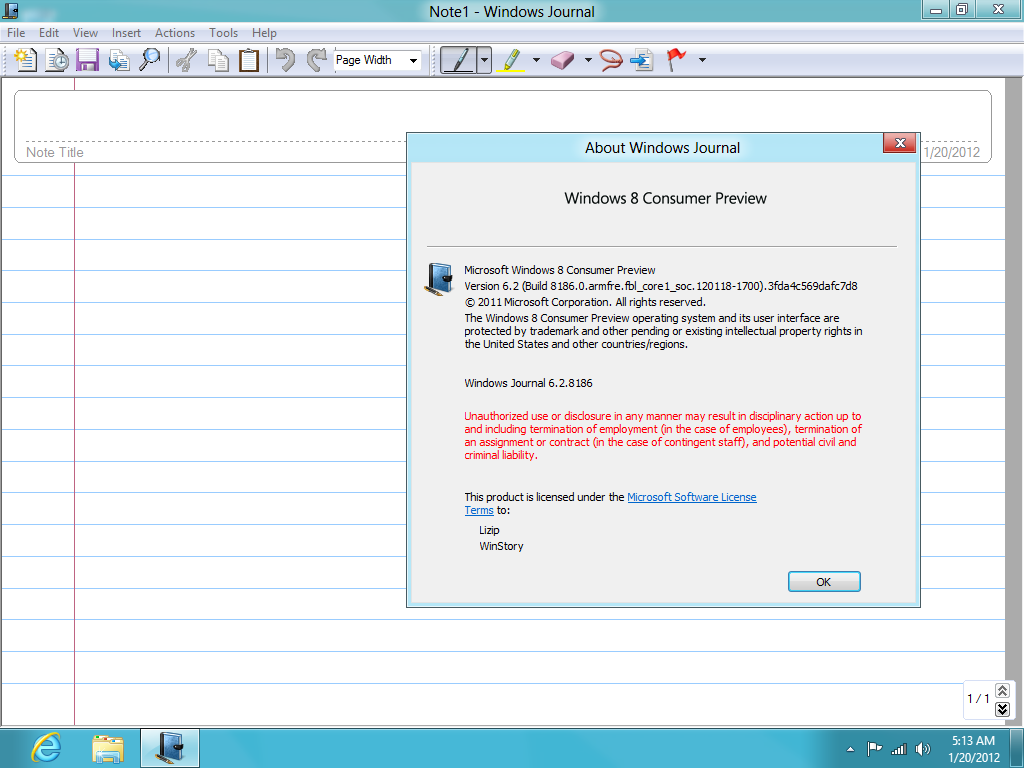Click the Redo arrow icon
1024x768 pixels.
coord(317,60)
